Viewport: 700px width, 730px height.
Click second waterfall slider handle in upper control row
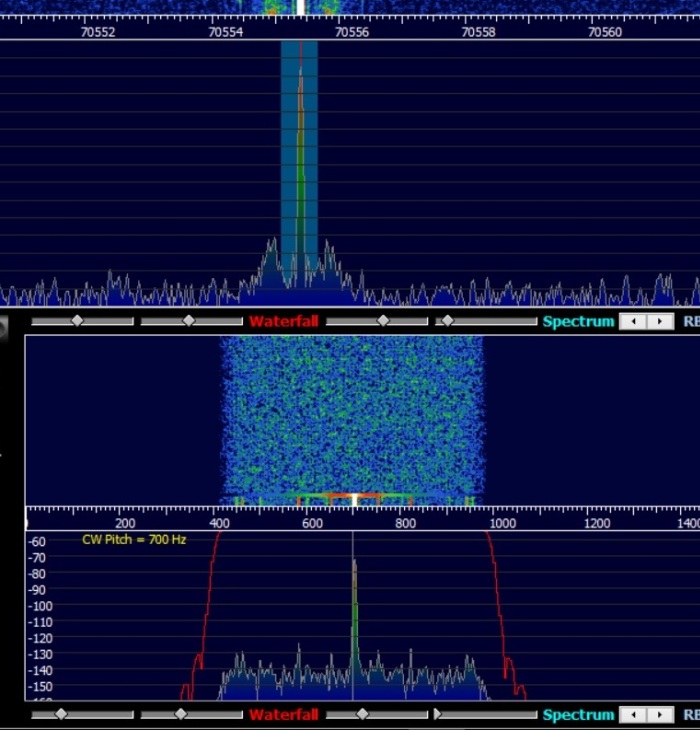point(188,321)
